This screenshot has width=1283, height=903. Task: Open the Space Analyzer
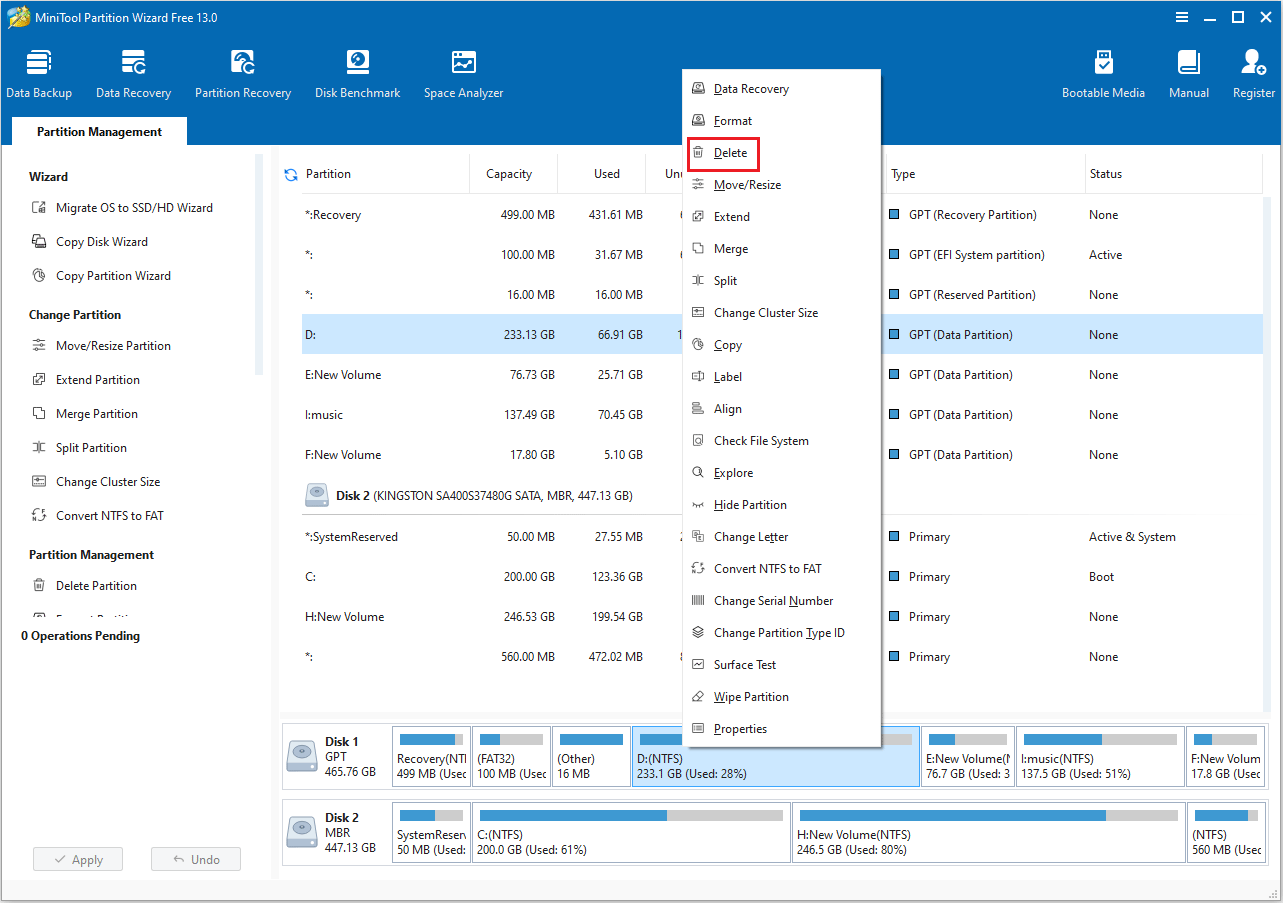pyautogui.click(x=462, y=71)
